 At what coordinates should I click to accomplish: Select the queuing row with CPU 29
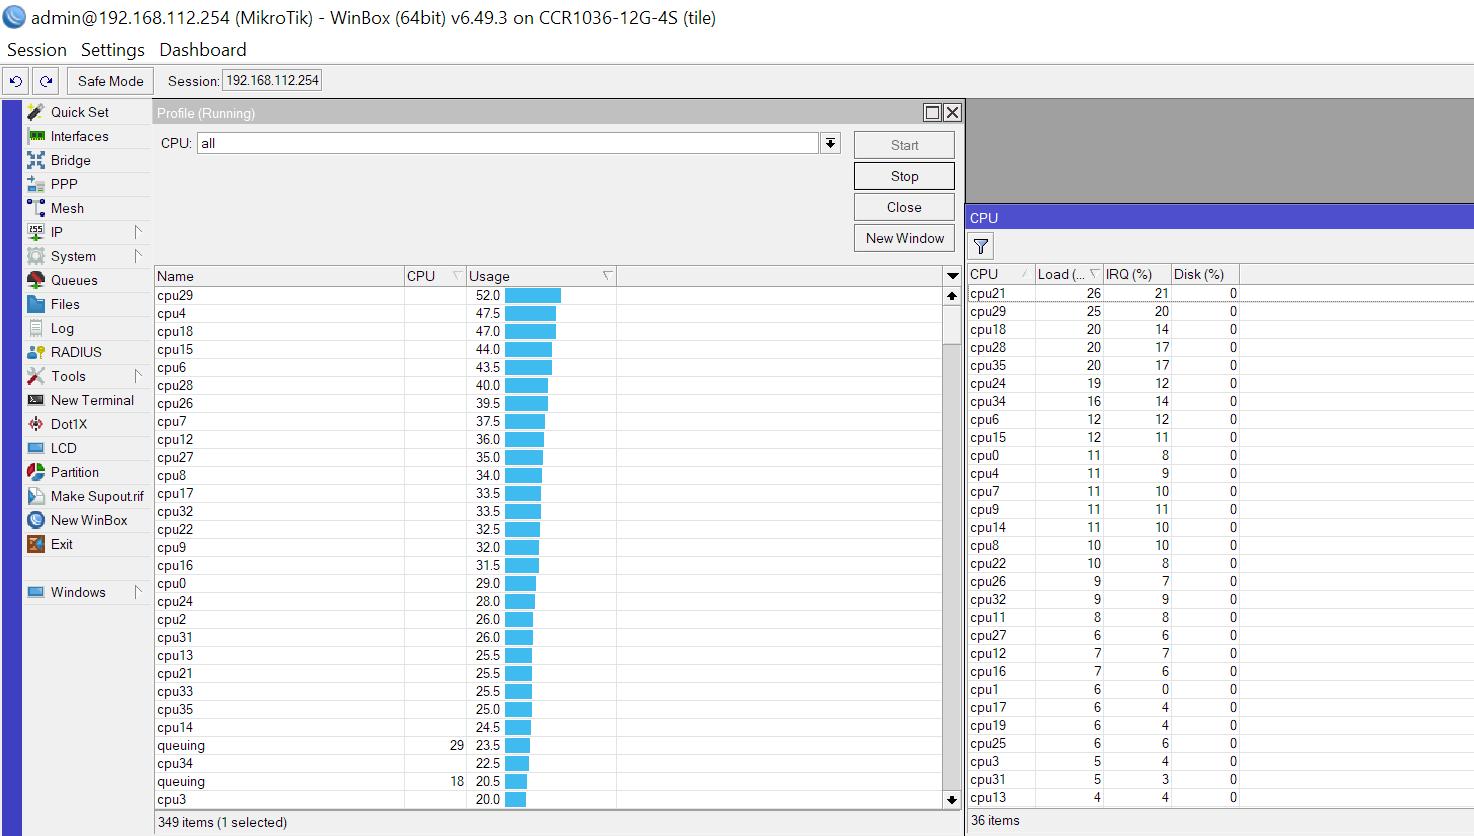tap(548, 745)
